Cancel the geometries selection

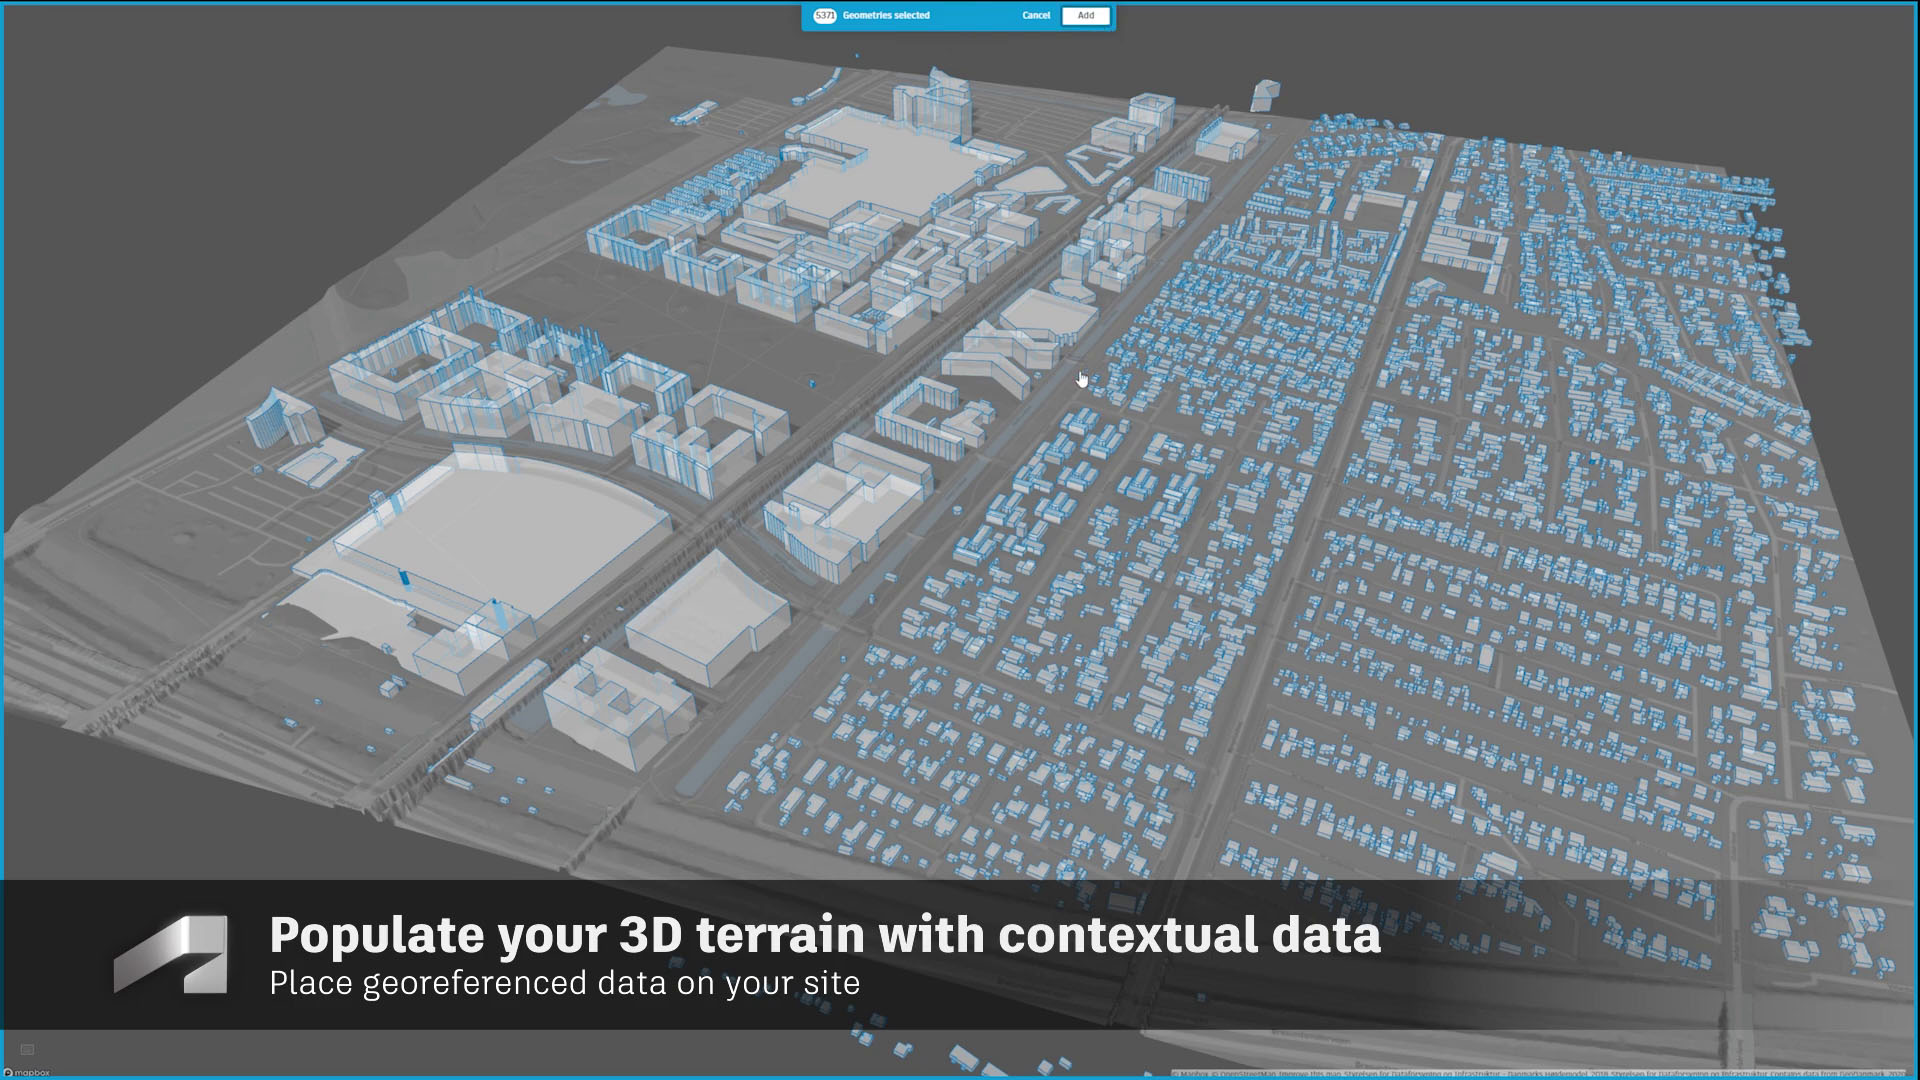(x=1036, y=15)
